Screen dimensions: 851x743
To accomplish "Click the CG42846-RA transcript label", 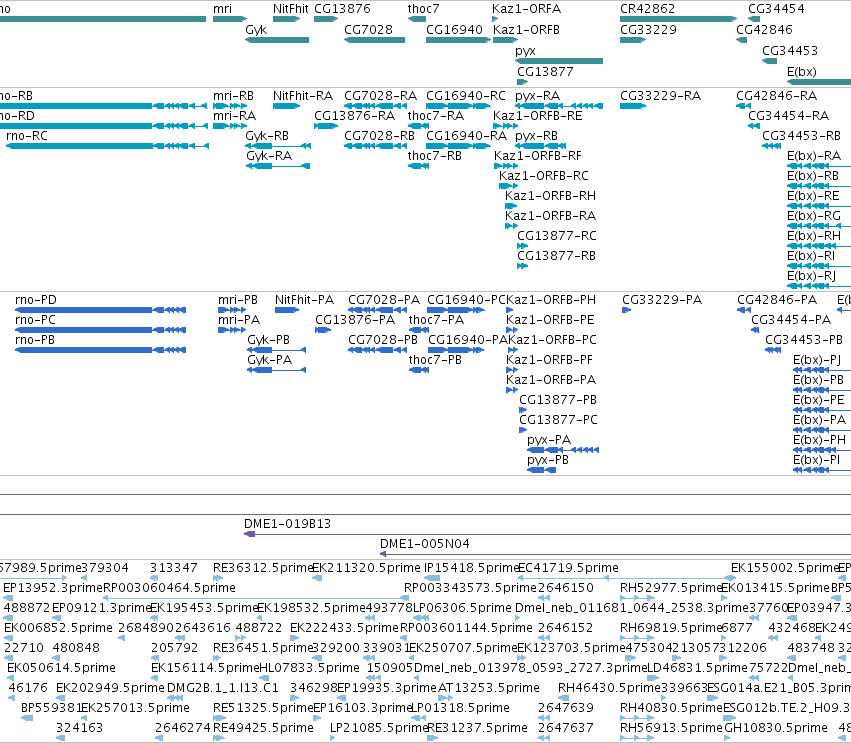I will [776, 96].
